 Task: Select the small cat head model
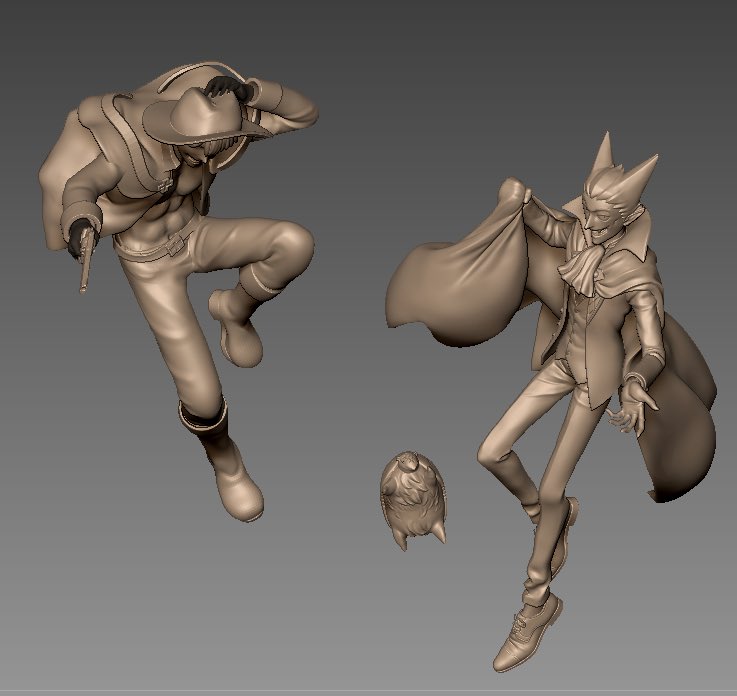412,500
